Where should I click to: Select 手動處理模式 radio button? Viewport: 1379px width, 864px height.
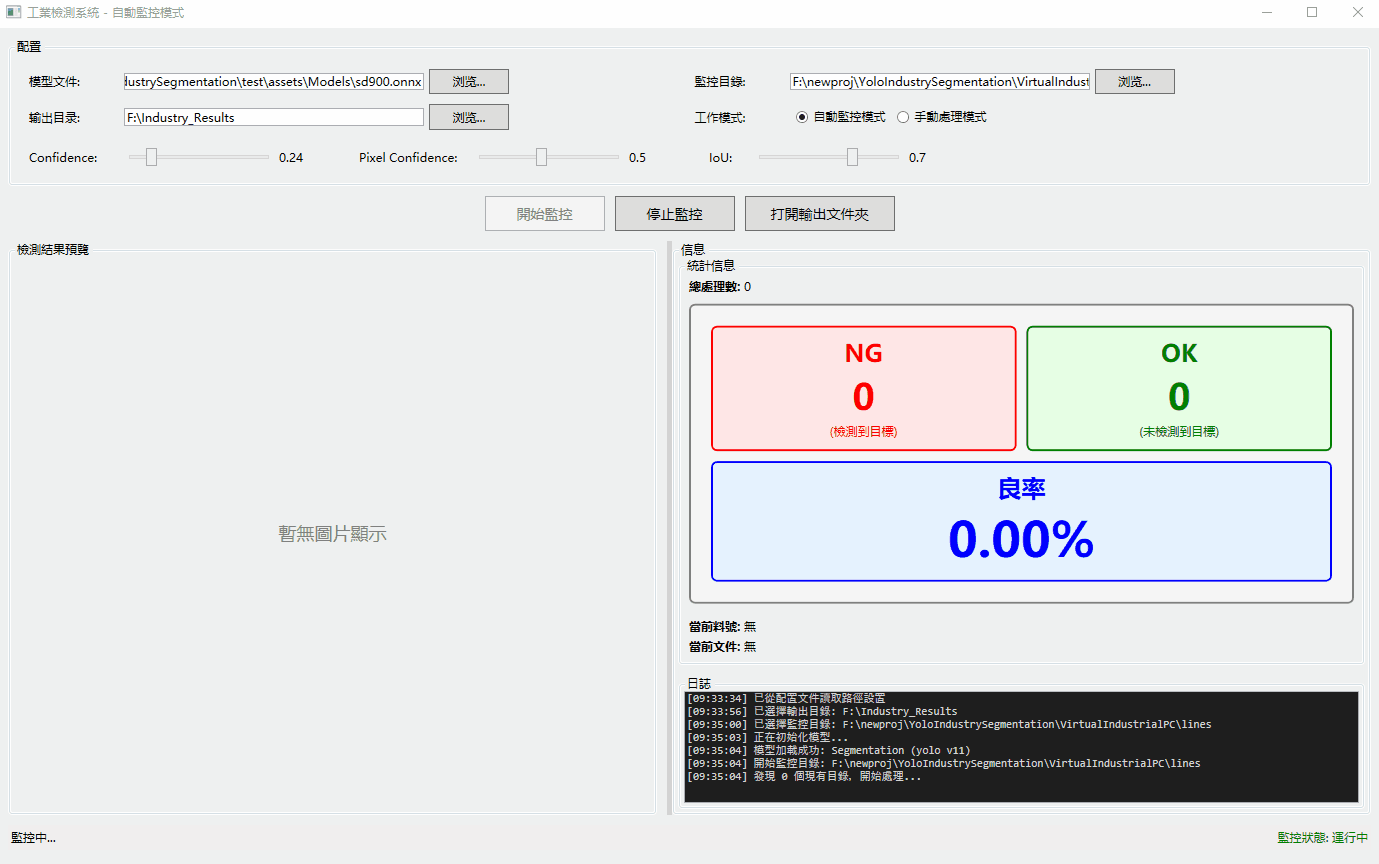942,117
